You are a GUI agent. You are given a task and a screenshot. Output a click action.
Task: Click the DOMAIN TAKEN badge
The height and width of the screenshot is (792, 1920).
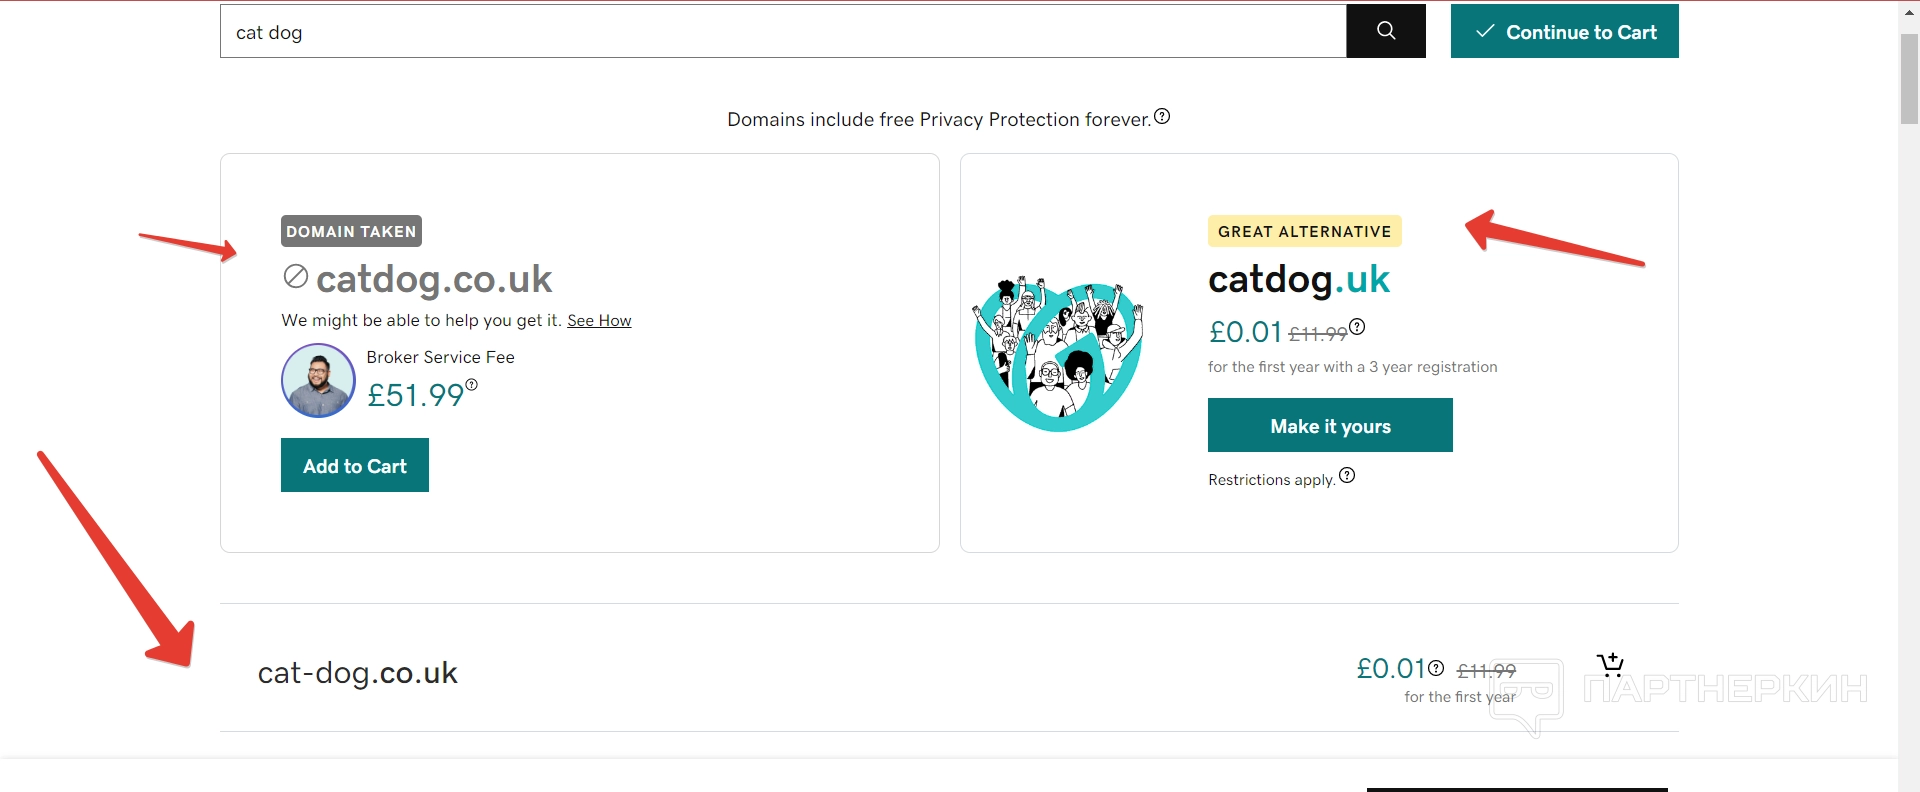click(x=351, y=231)
